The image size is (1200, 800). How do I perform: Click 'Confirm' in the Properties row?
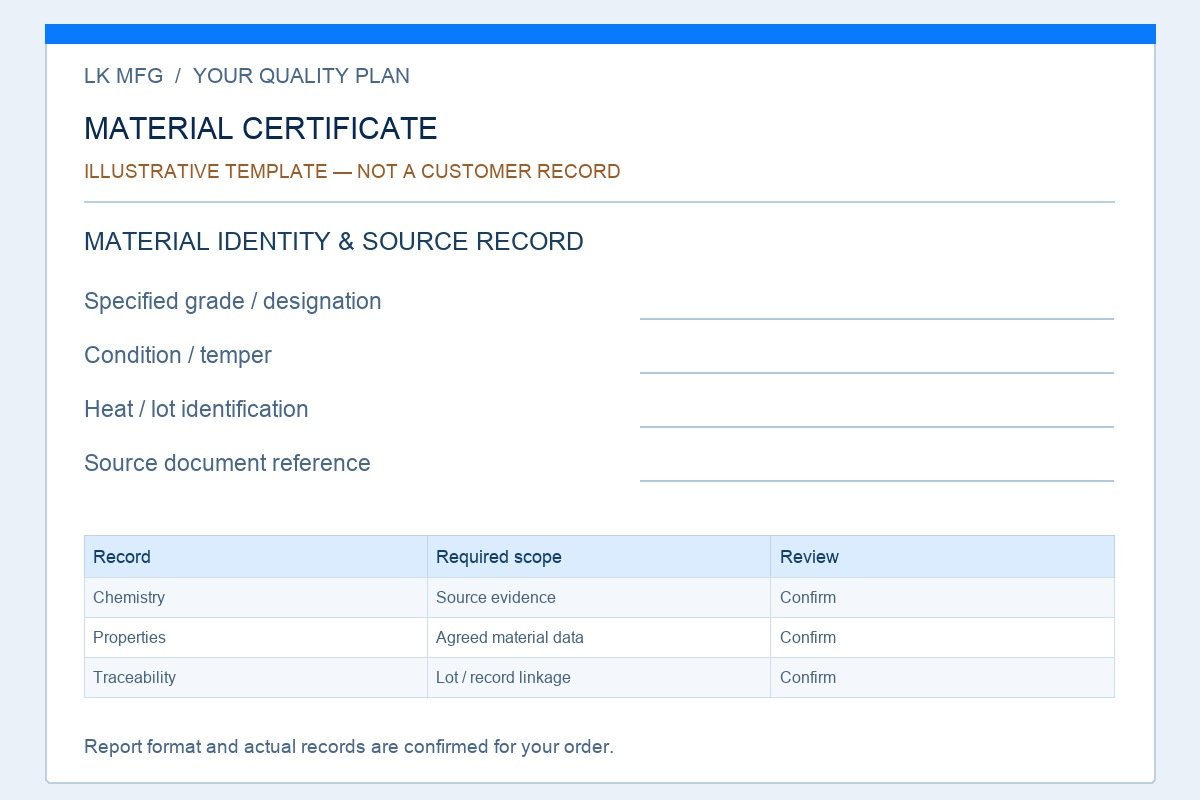pyautogui.click(x=808, y=637)
